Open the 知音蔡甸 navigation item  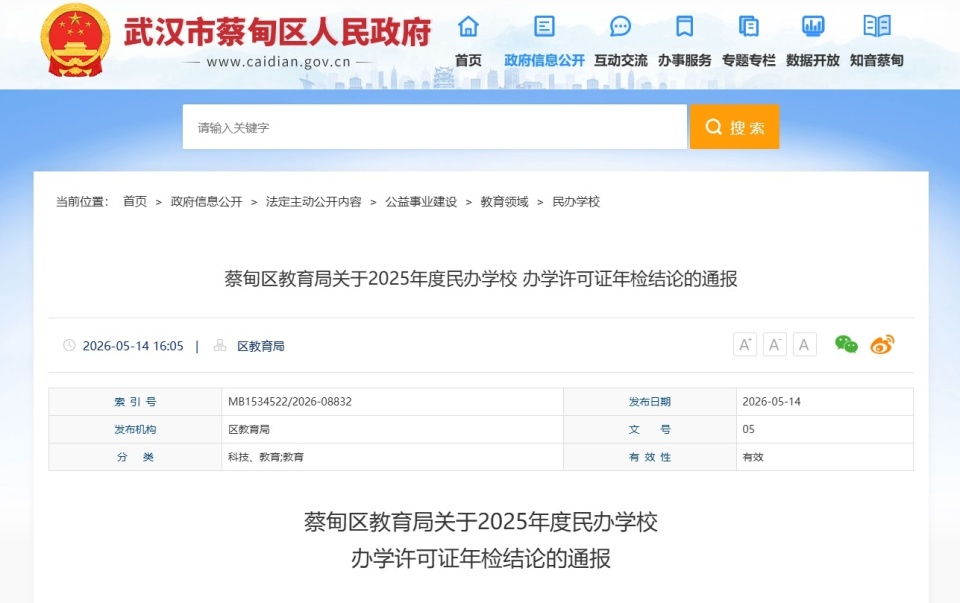point(877,60)
